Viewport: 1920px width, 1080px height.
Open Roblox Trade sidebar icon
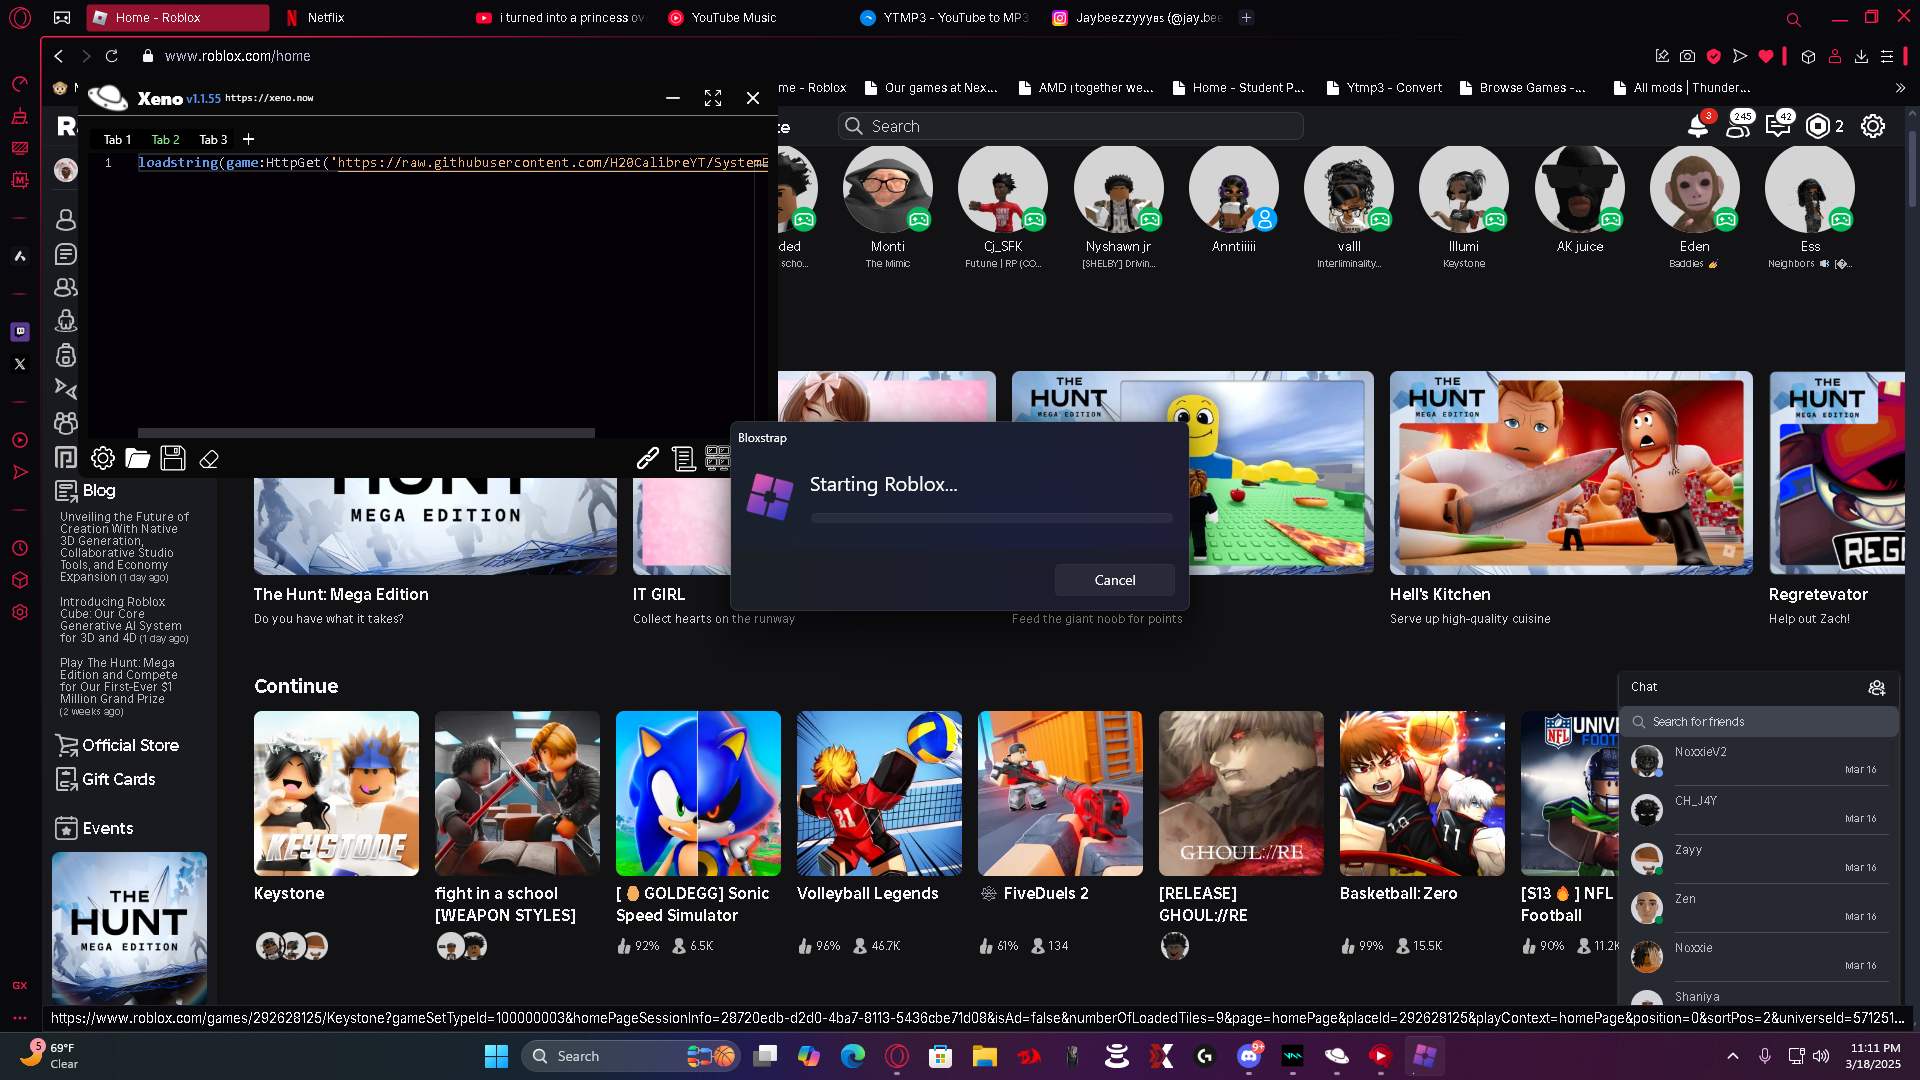(66, 389)
